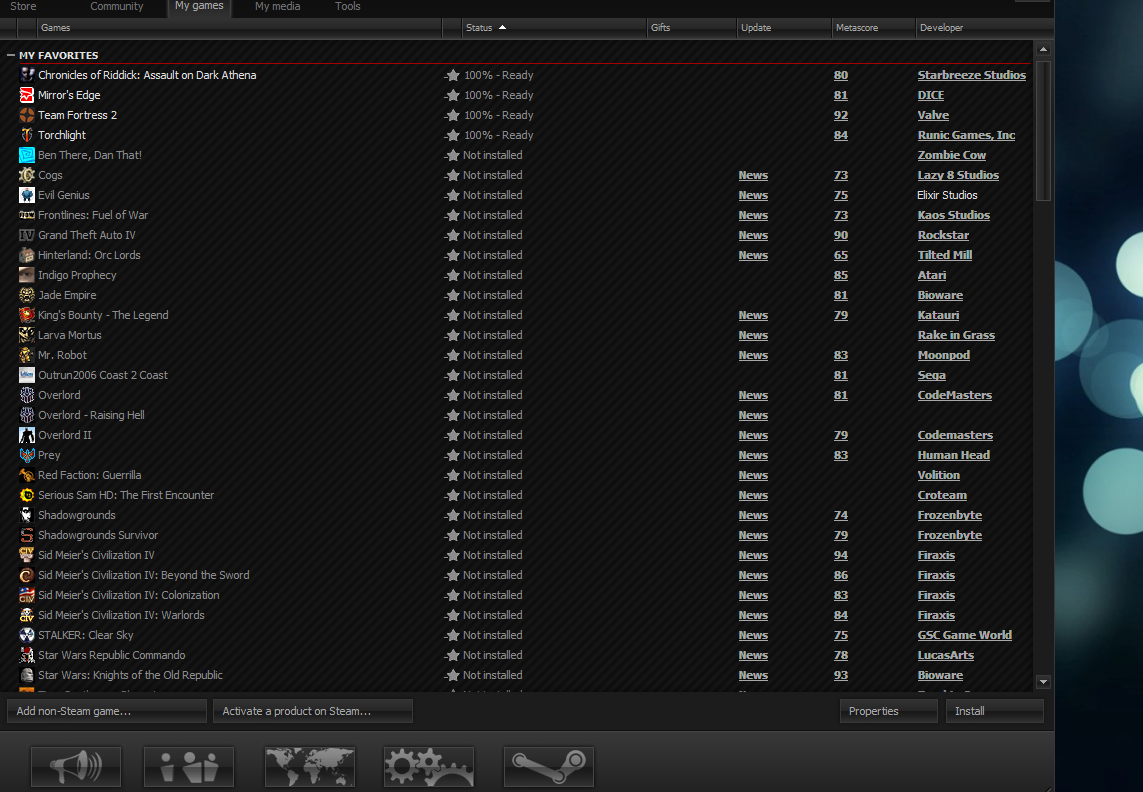Click the Cogs gear game icon
1143x792 pixels.
[x=27, y=175]
